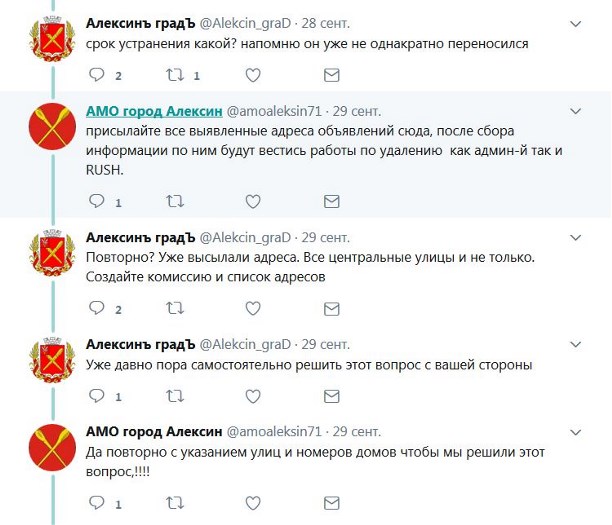
Task: Reply to the 28 сент. tweet
Action: [x=97, y=75]
